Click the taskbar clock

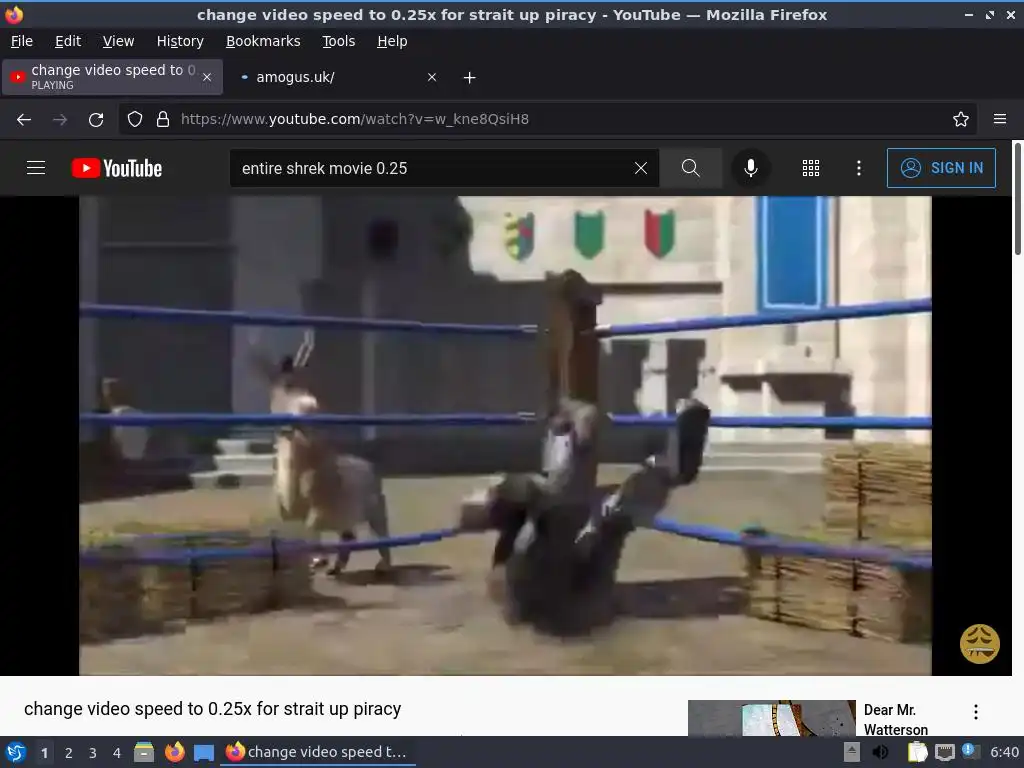1004,752
